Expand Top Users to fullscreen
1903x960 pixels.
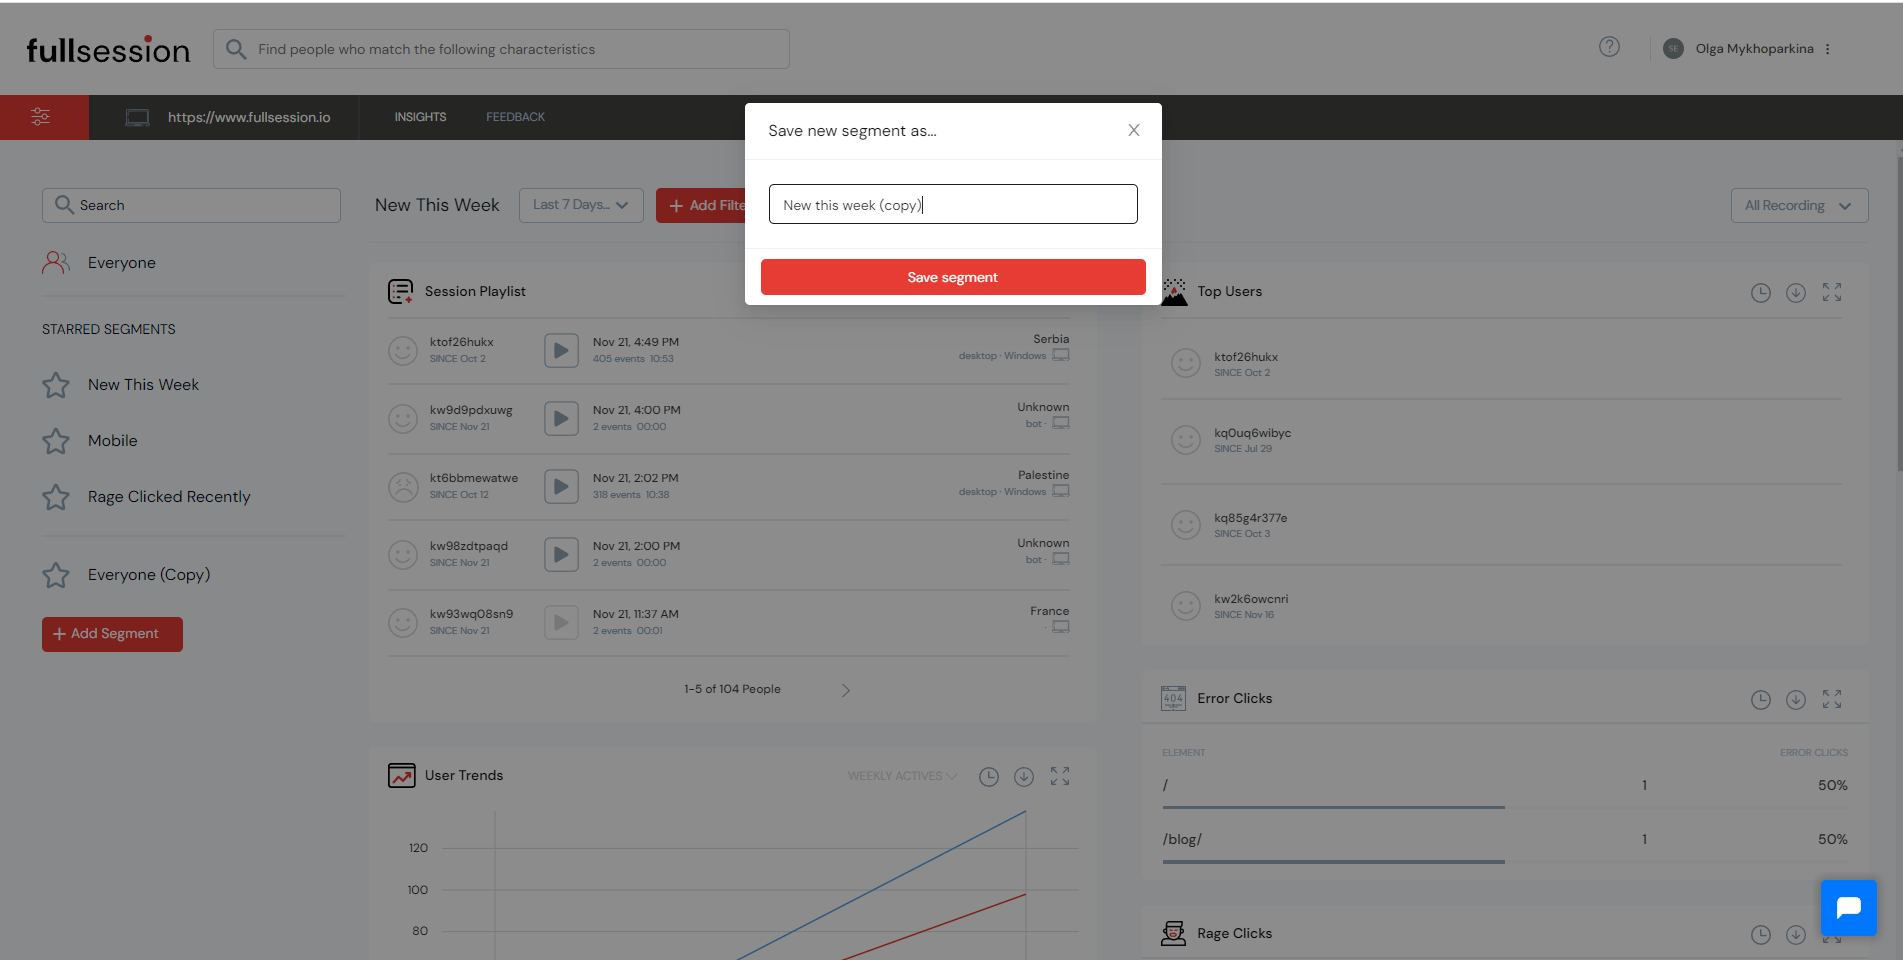[1832, 292]
